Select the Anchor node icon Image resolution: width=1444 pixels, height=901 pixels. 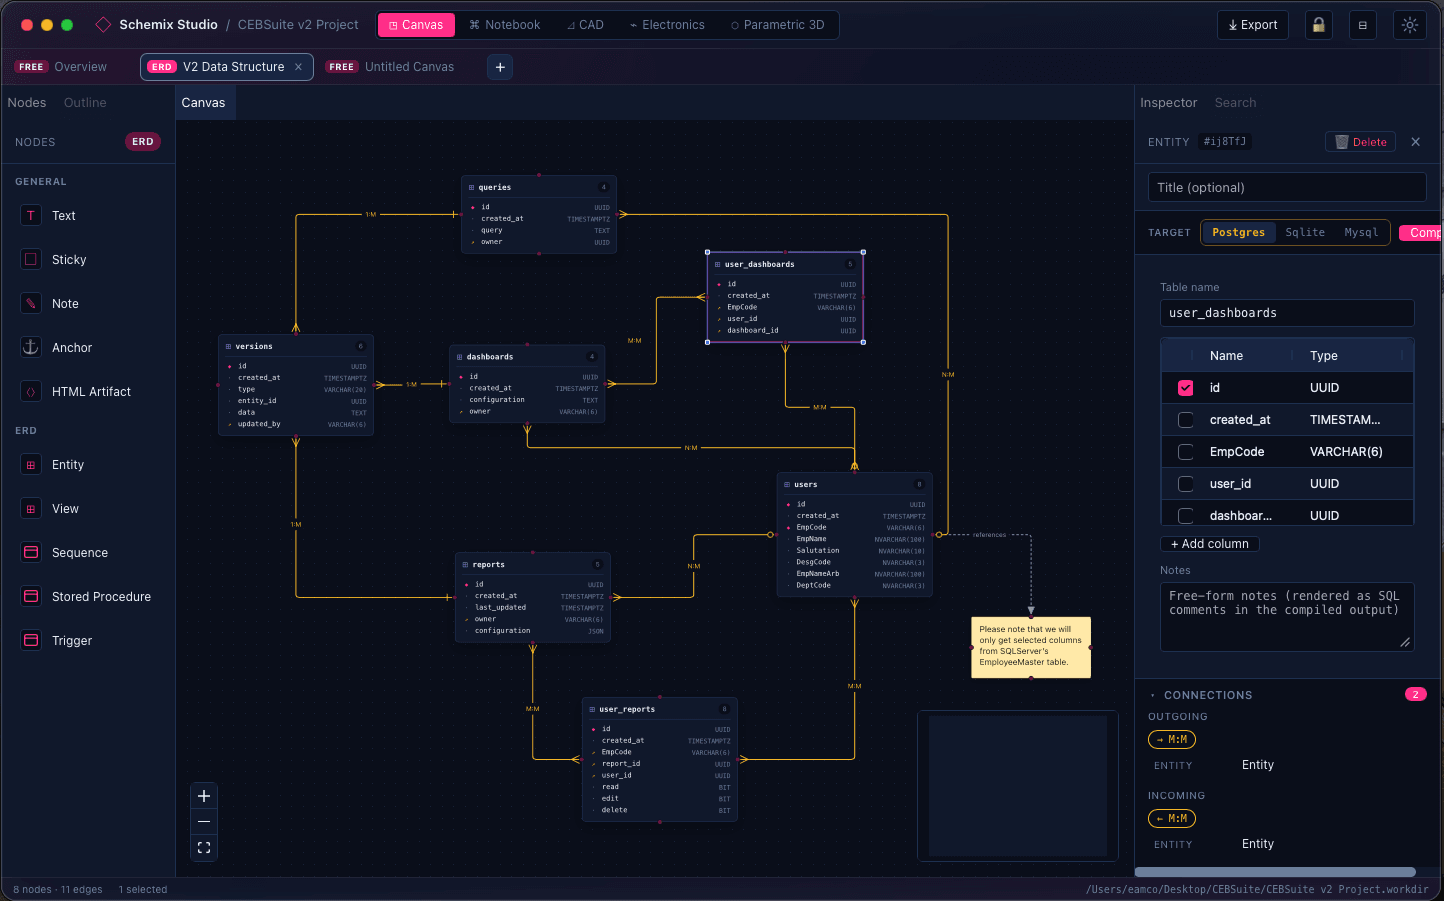31,348
